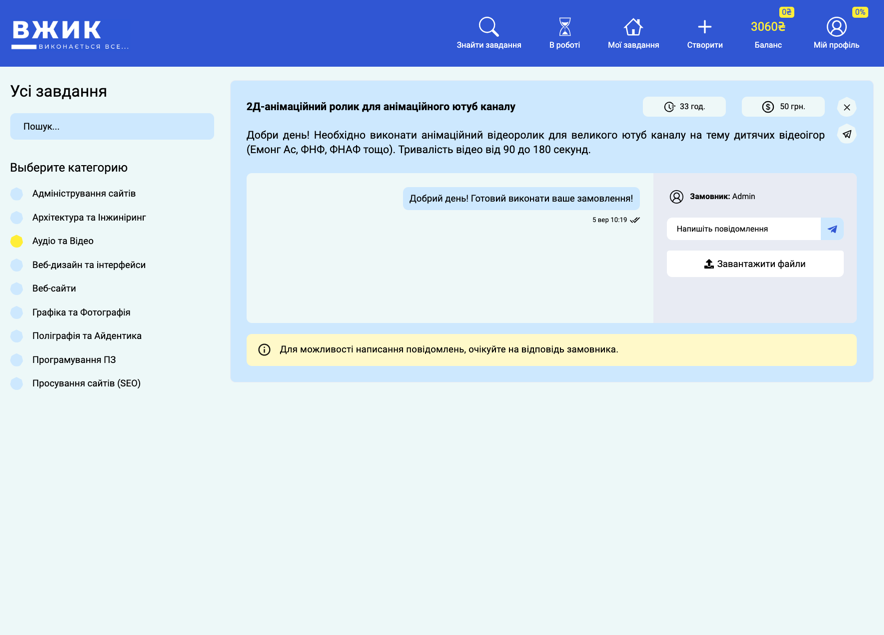Open Мій профіль user icon
Viewport: 884px width, 635px height.
click(836, 27)
